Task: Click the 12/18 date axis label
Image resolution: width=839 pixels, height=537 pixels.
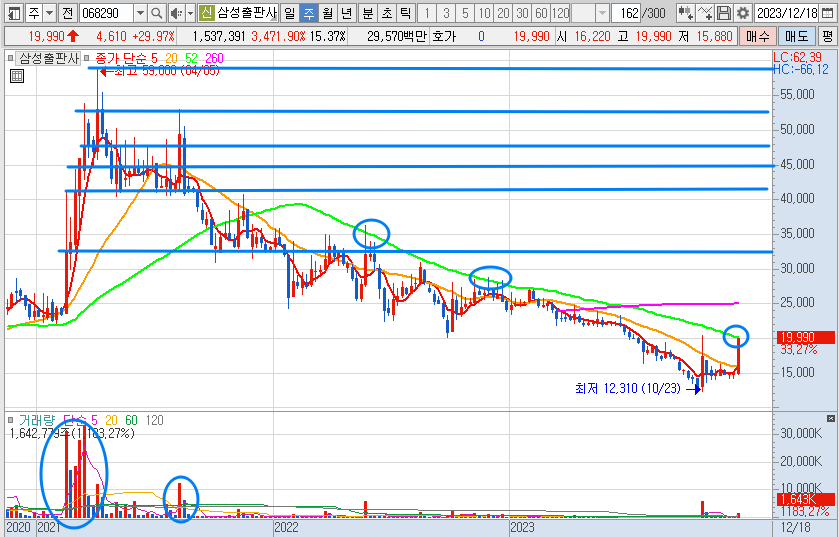Action: [x=795, y=527]
